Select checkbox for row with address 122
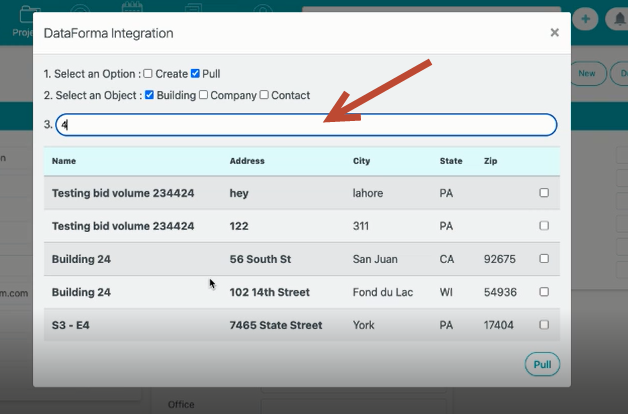 pos(544,226)
